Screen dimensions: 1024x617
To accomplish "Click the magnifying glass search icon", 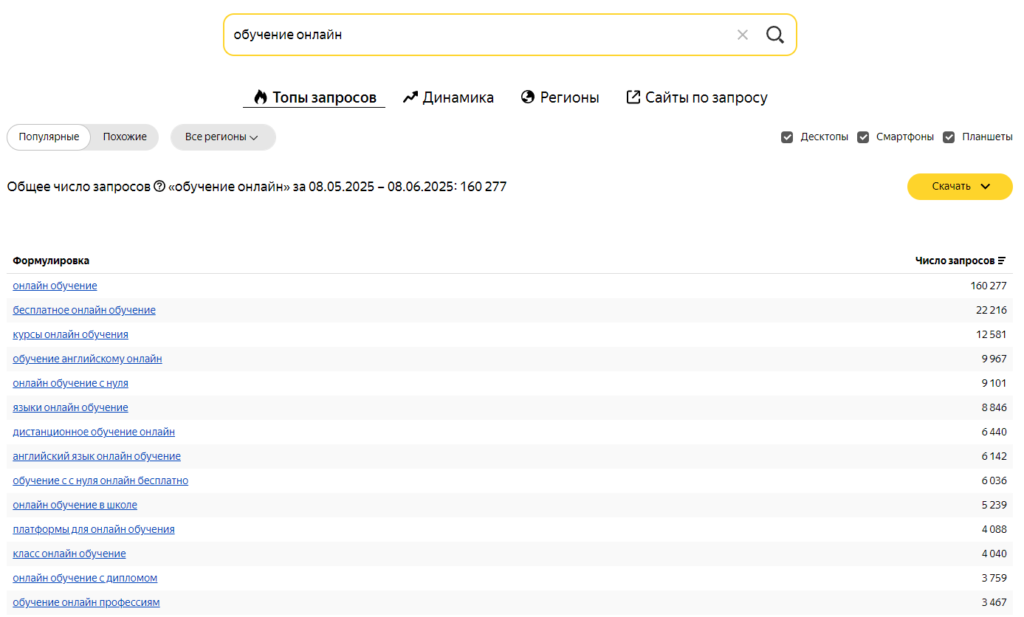I will pyautogui.click(x=775, y=35).
